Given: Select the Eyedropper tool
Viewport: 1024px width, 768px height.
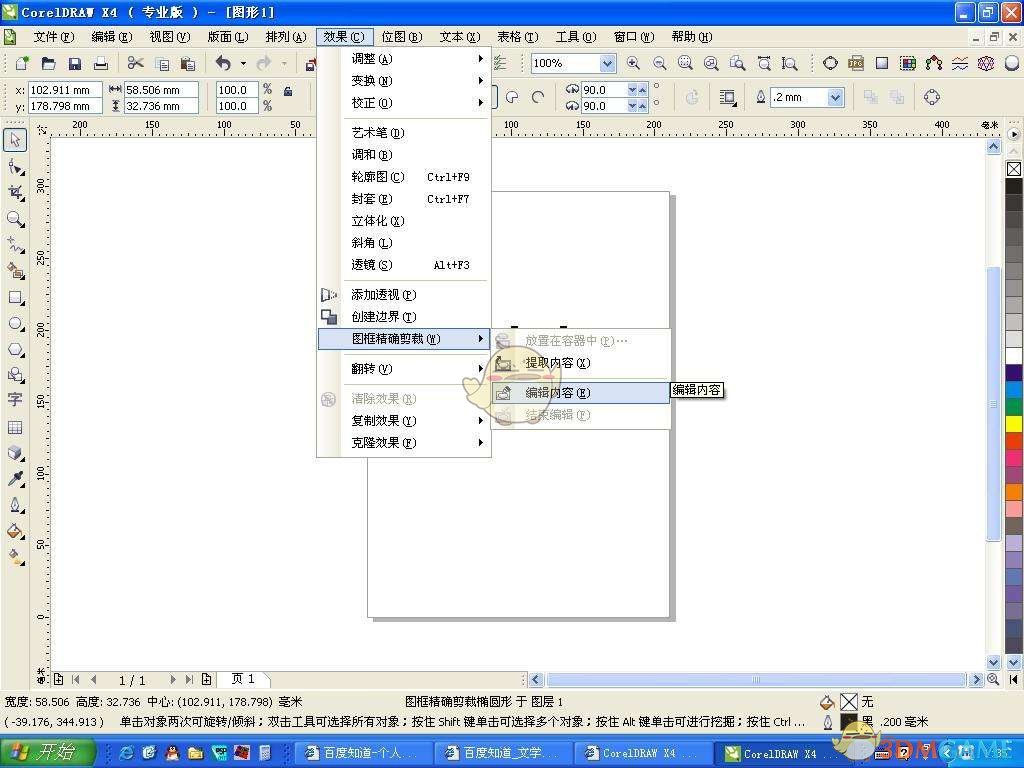Looking at the screenshot, I should coord(15,478).
